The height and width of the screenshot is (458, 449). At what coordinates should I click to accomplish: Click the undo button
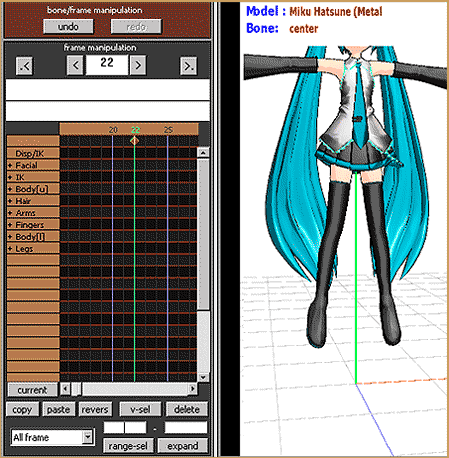pos(68,27)
